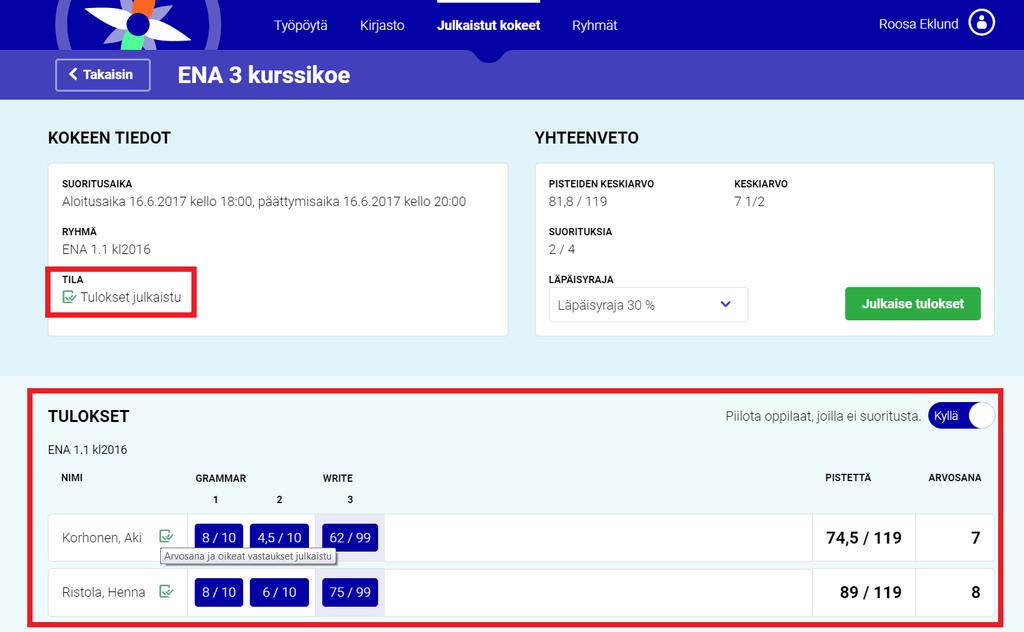Click published status icon beside Korhonen, Aki

pos(167,537)
